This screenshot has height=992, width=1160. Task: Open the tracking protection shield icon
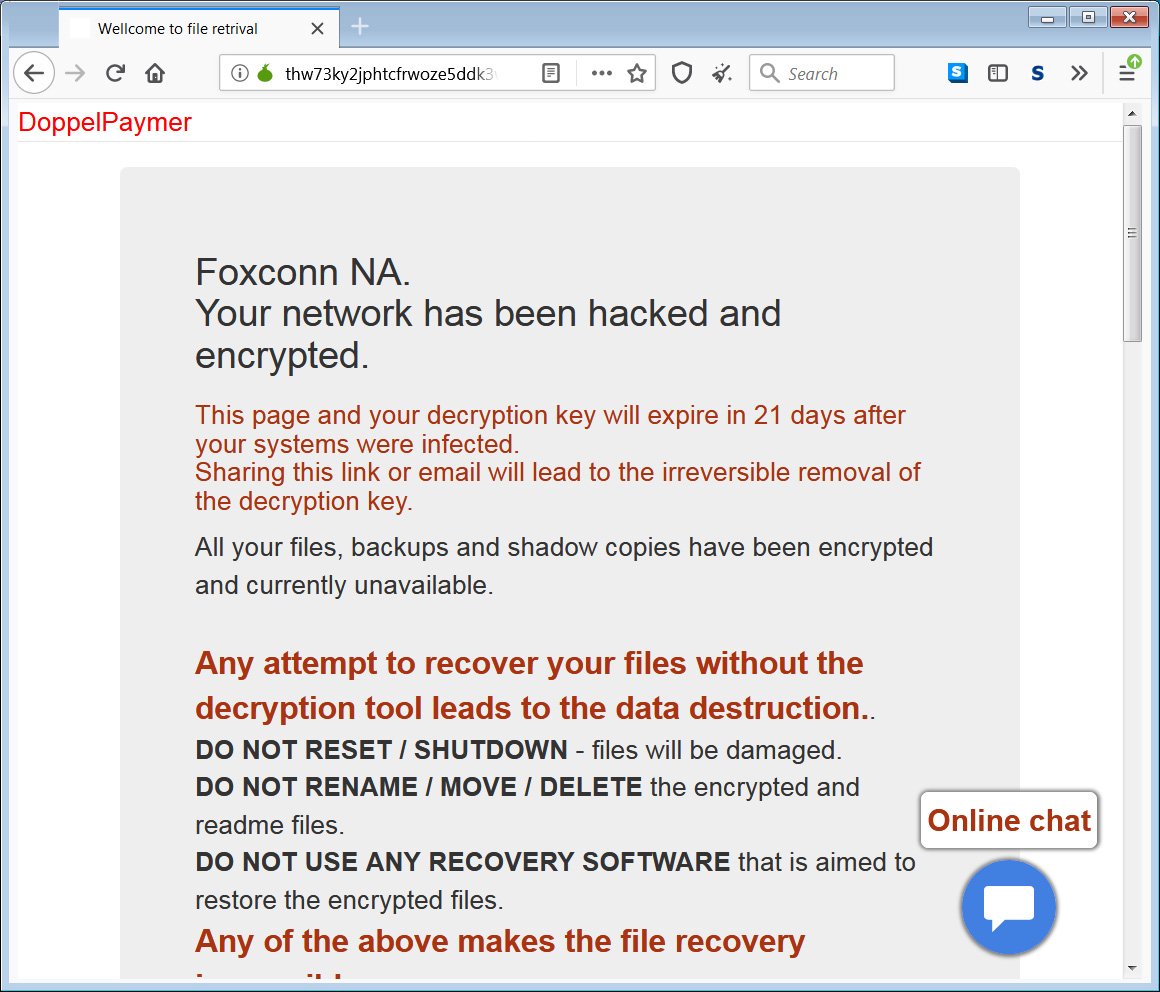tap(681, 72)
